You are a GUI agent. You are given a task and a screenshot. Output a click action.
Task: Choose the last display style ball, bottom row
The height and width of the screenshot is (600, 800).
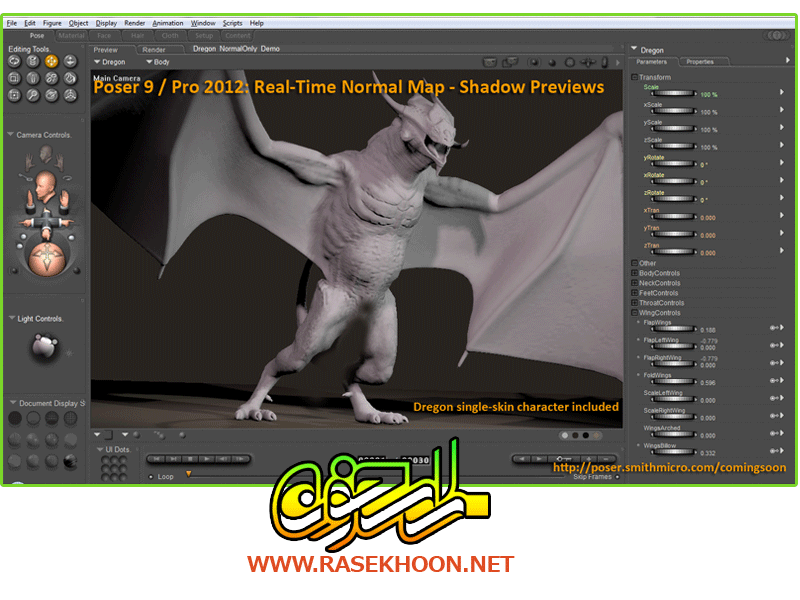click(70, 461)
